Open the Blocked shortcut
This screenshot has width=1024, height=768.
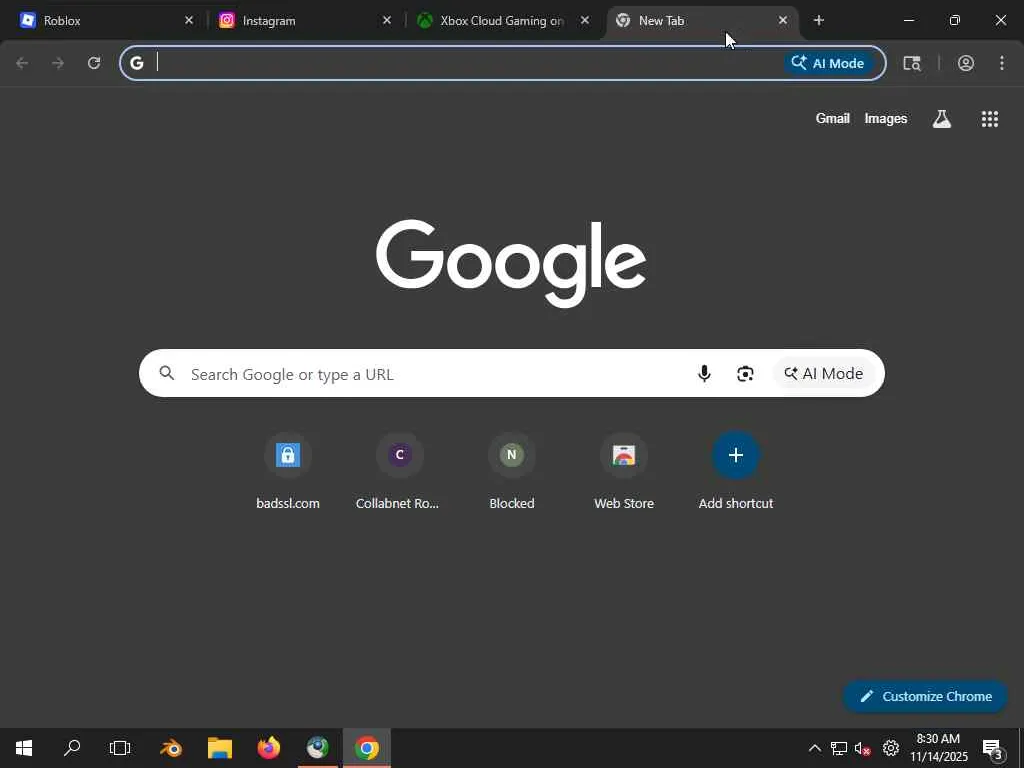click(x=512, y=472)
